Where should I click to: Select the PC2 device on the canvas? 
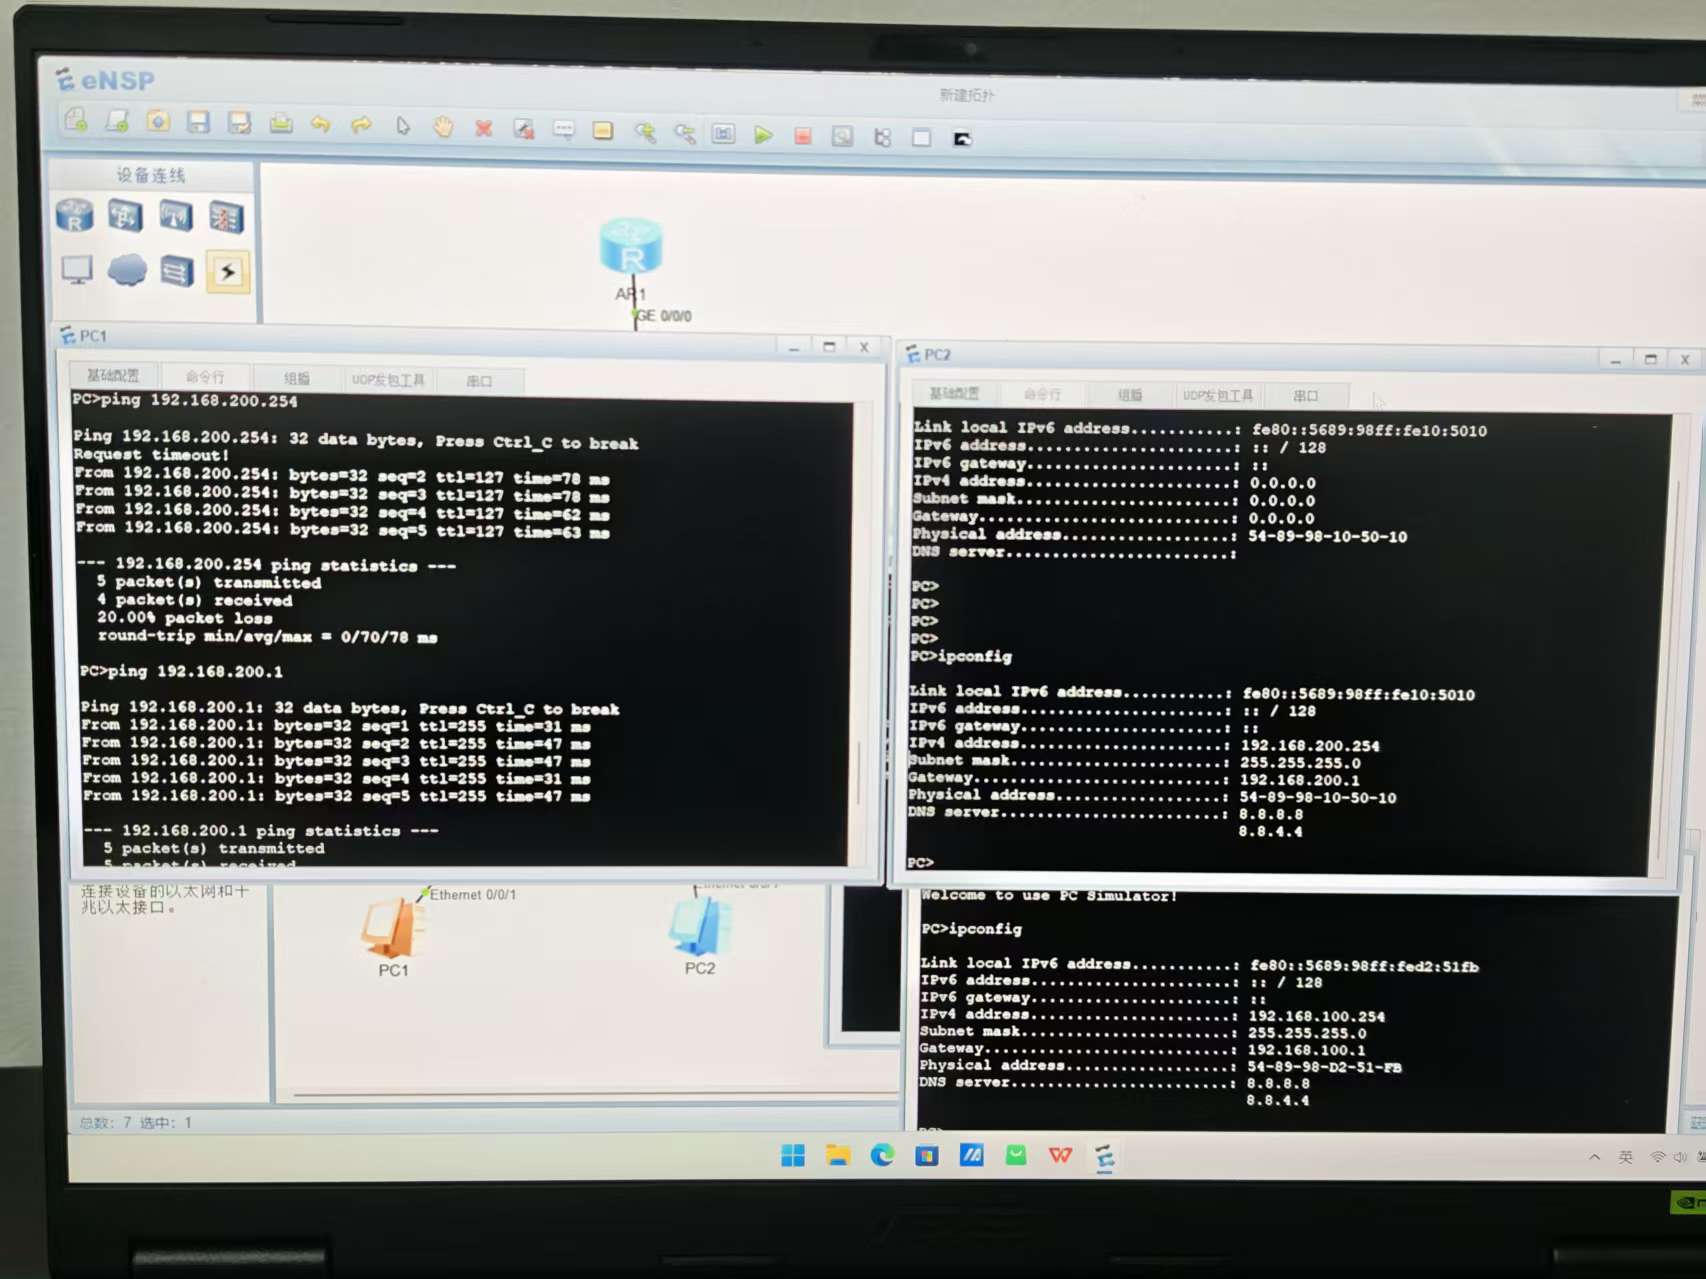[699, 928]
